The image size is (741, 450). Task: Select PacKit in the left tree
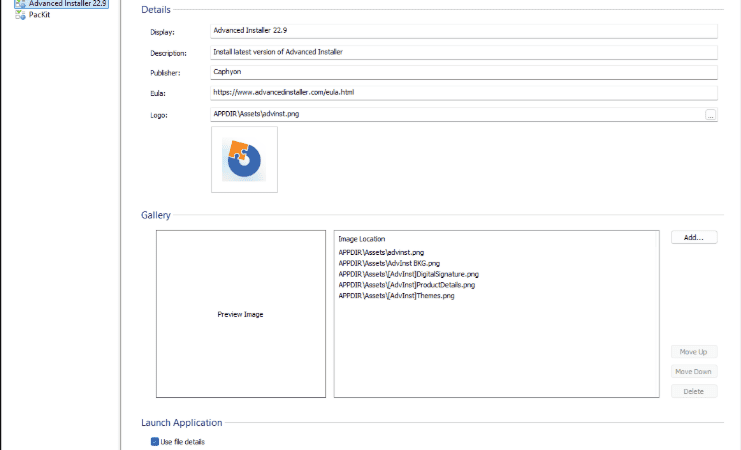click(39, 15)
